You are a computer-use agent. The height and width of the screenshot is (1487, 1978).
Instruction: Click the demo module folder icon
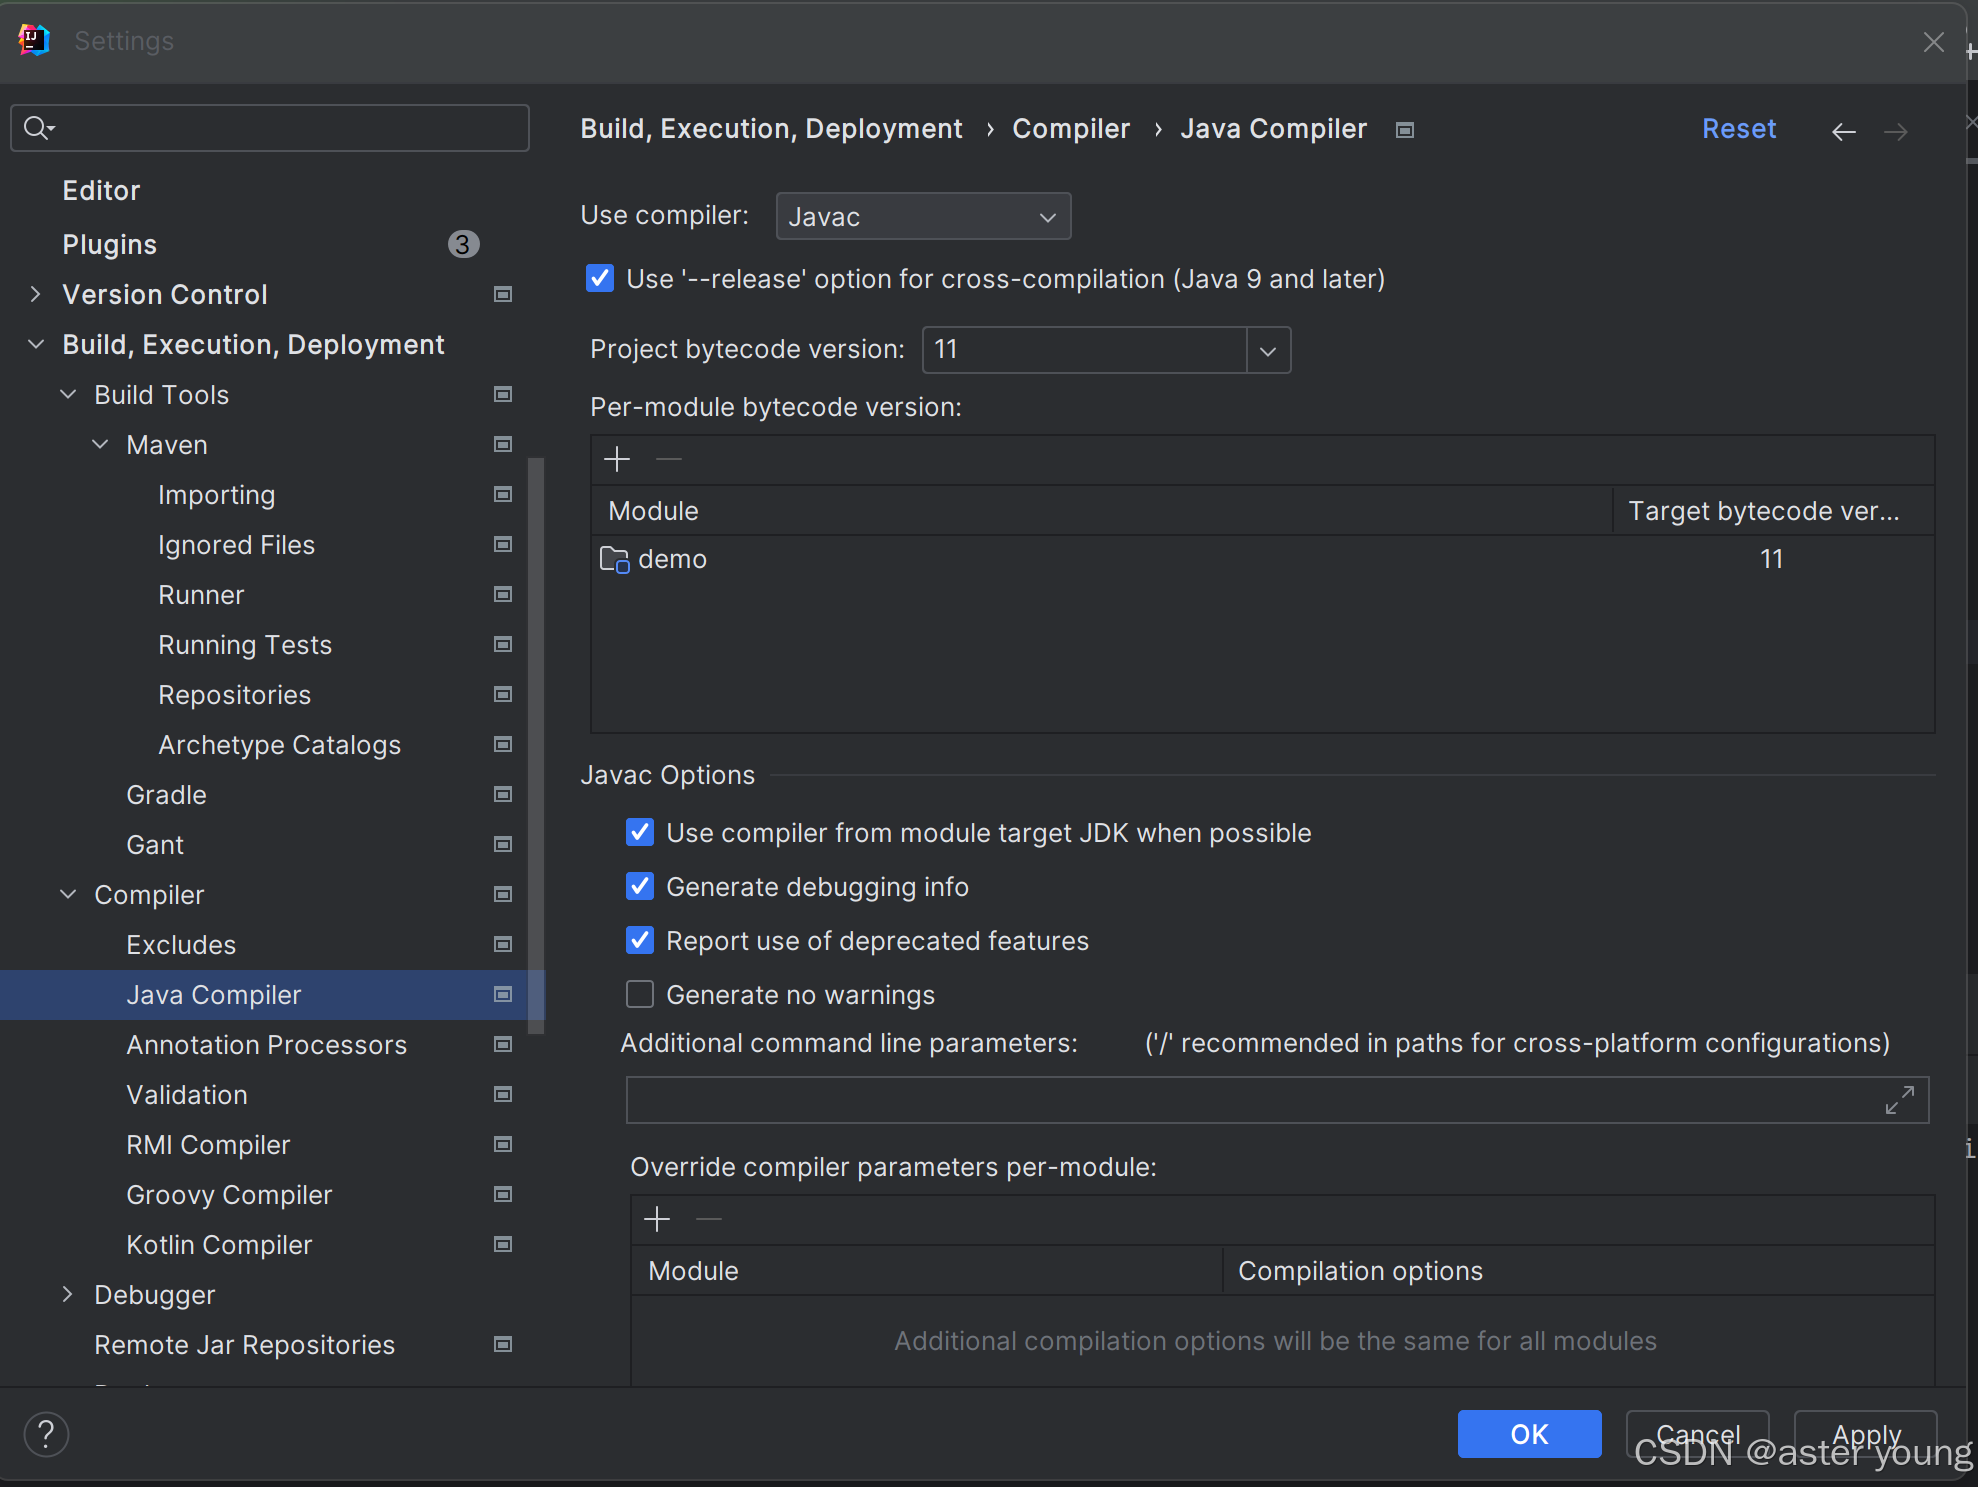pyautogui.click(x=614, y=559)
